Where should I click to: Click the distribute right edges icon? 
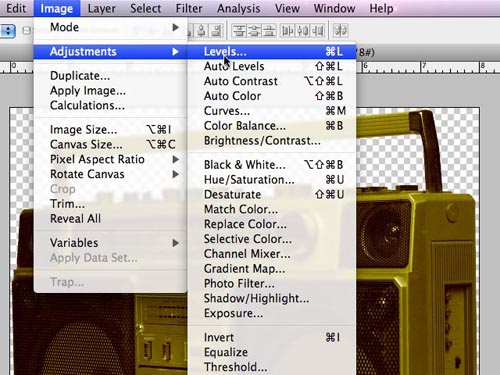(318, 31)
